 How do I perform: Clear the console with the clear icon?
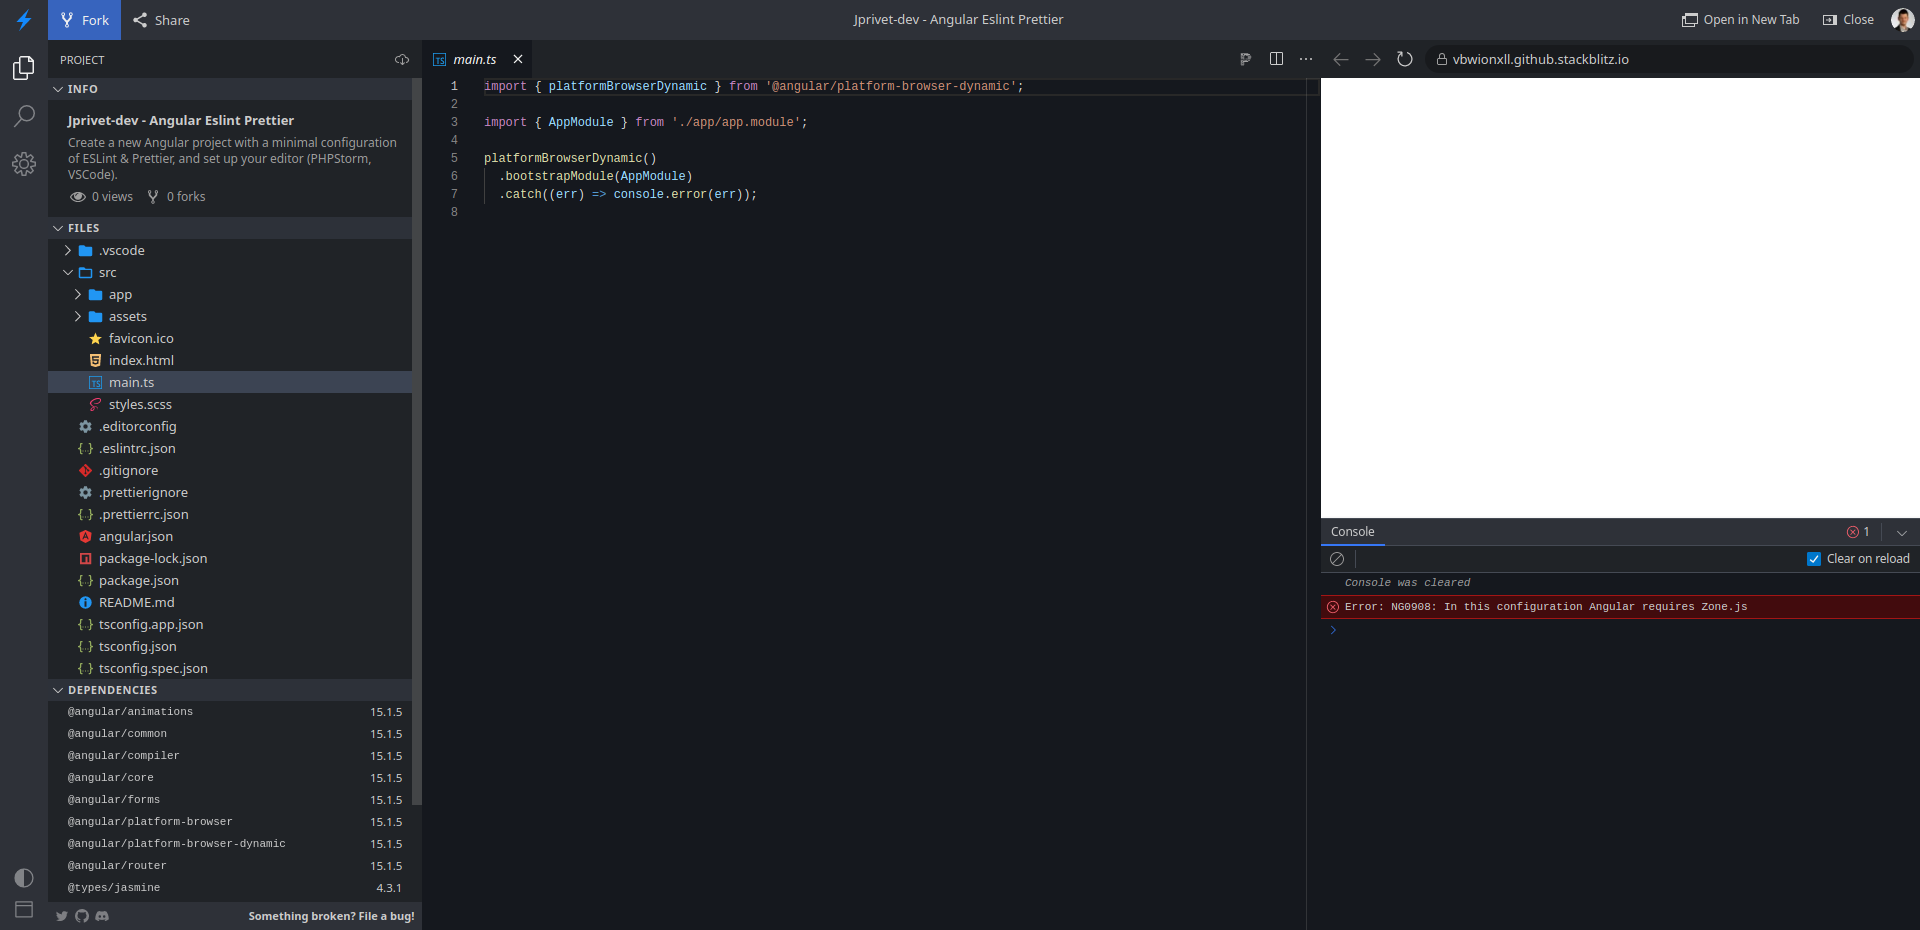[x=1337, y=559]
